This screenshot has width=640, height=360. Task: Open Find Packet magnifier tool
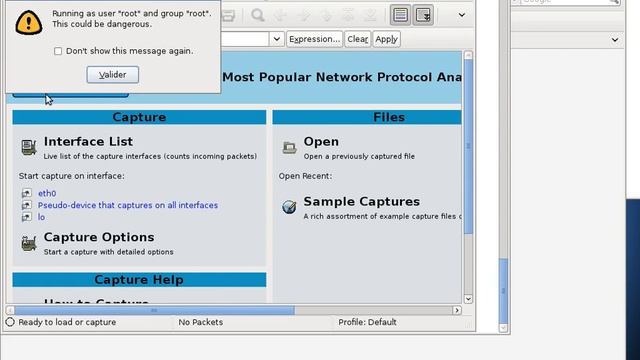[258, 16]
